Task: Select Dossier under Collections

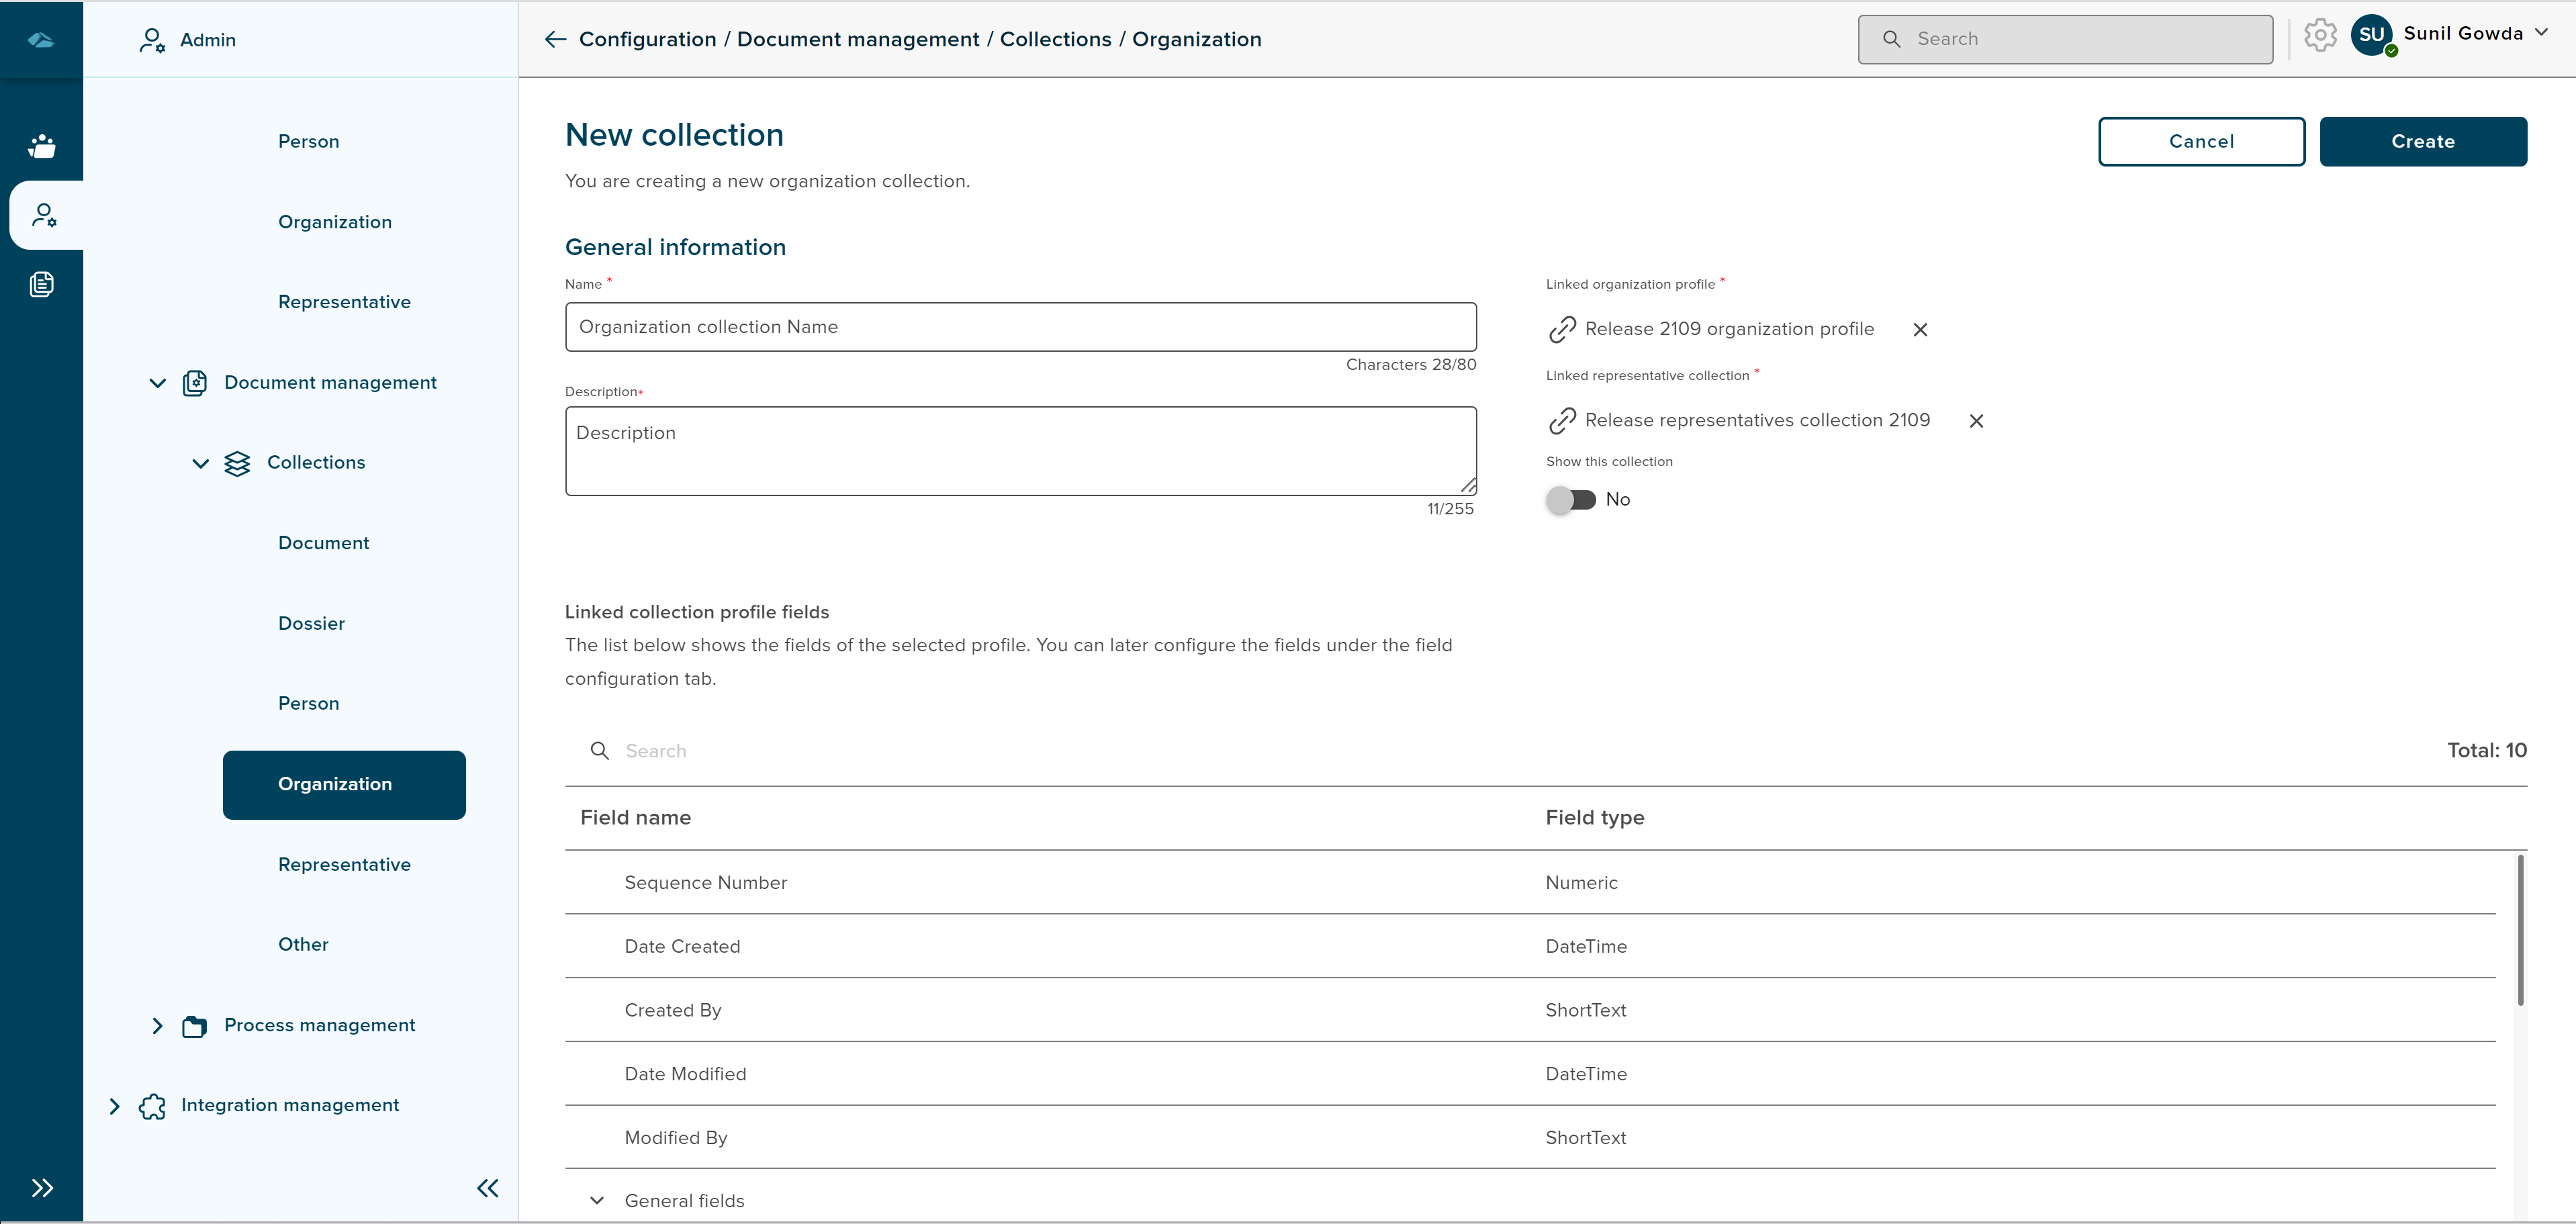Action: 311,623
